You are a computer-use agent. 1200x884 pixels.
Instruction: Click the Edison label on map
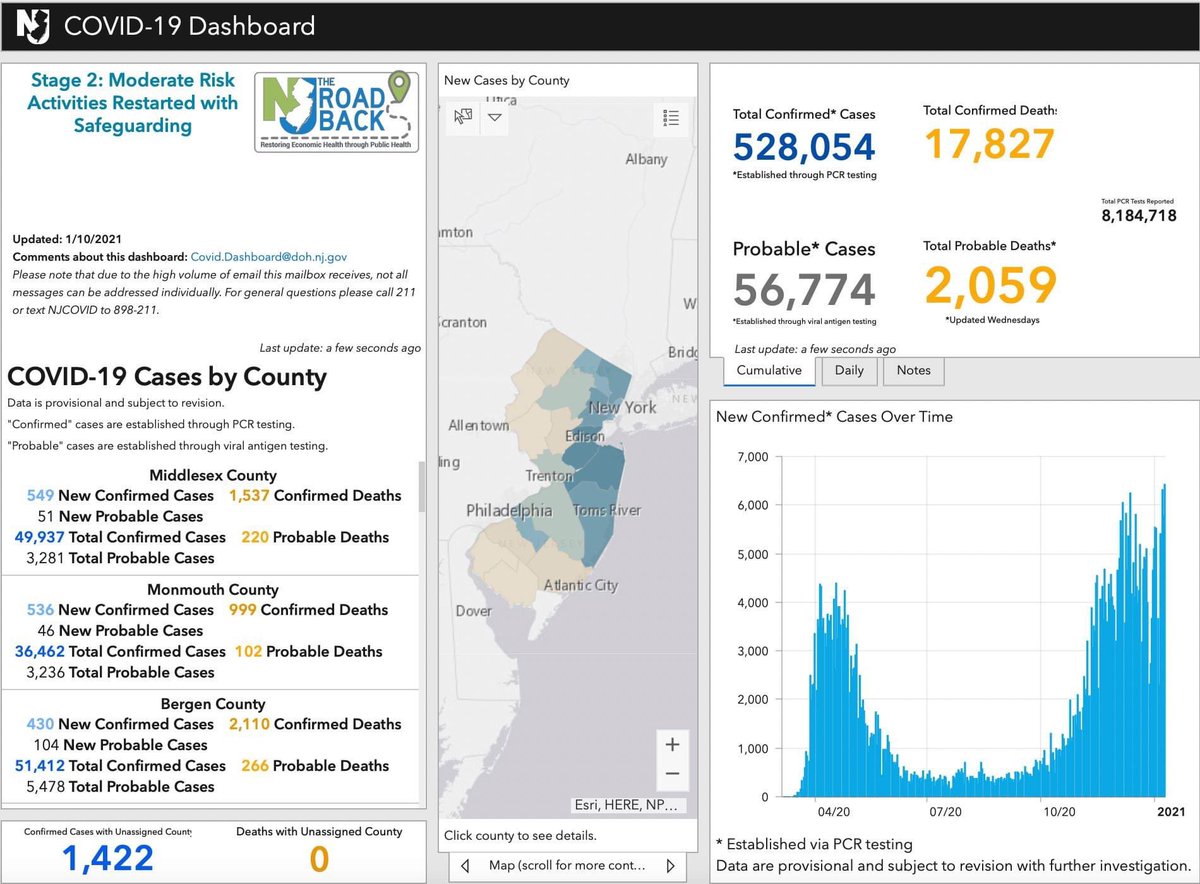tap(584, 436)
